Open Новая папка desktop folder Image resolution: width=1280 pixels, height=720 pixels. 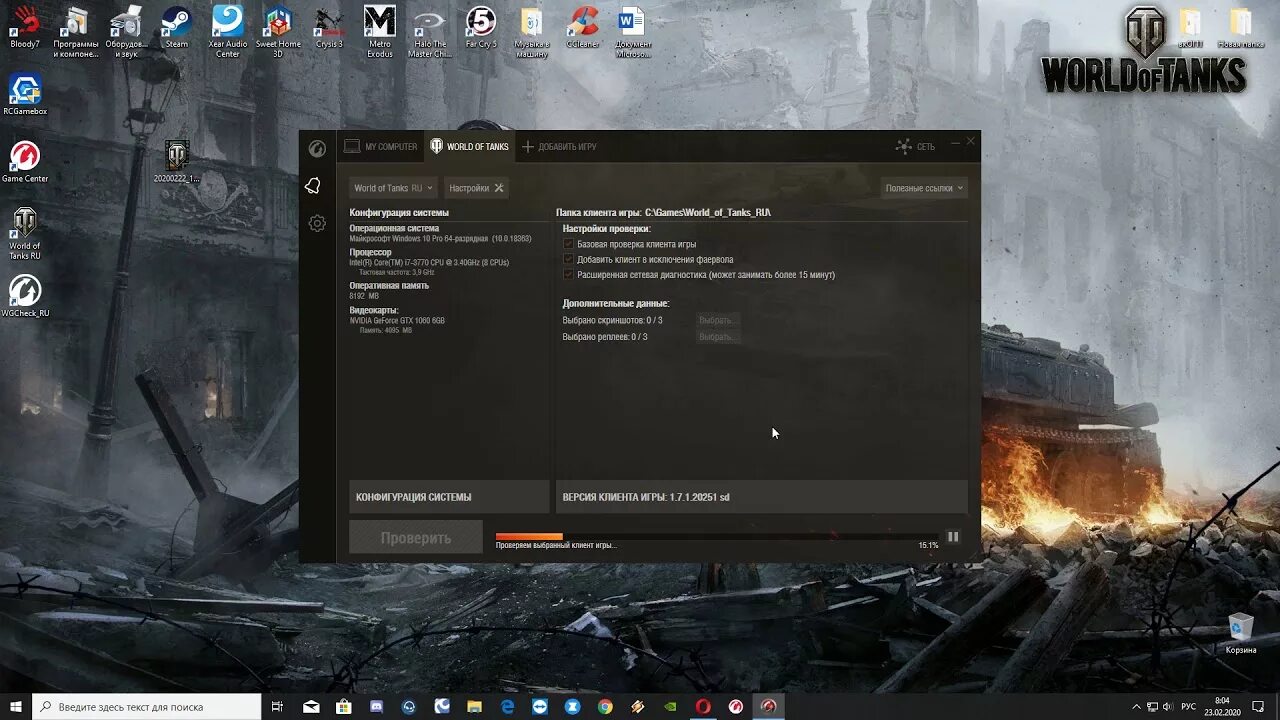[1241, 27]
